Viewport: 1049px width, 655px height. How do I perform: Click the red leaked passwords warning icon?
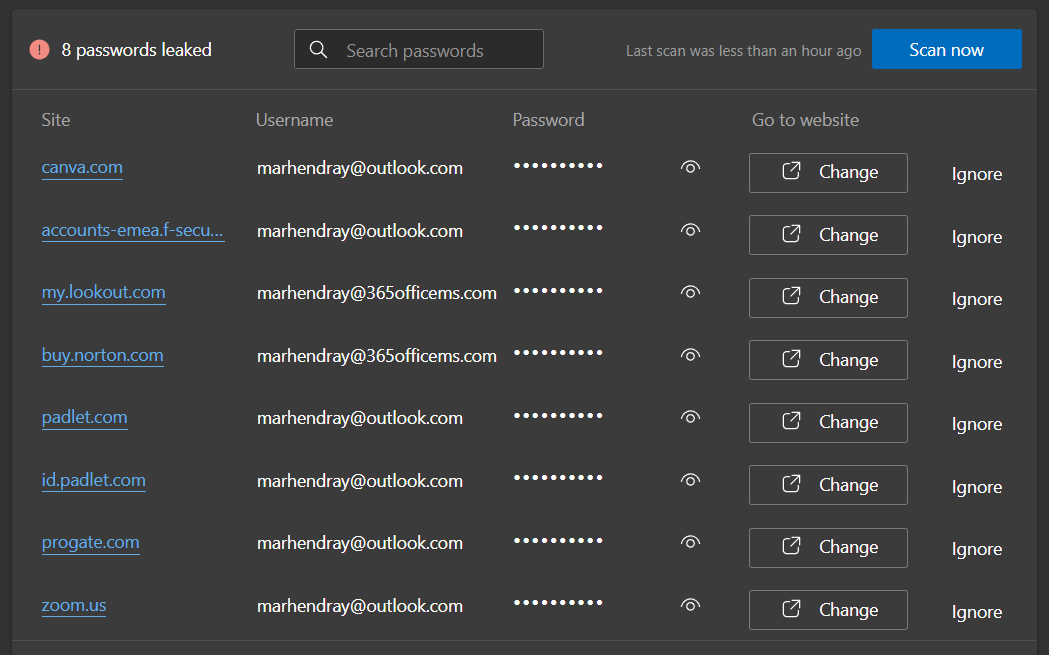(x=39, y=50)
